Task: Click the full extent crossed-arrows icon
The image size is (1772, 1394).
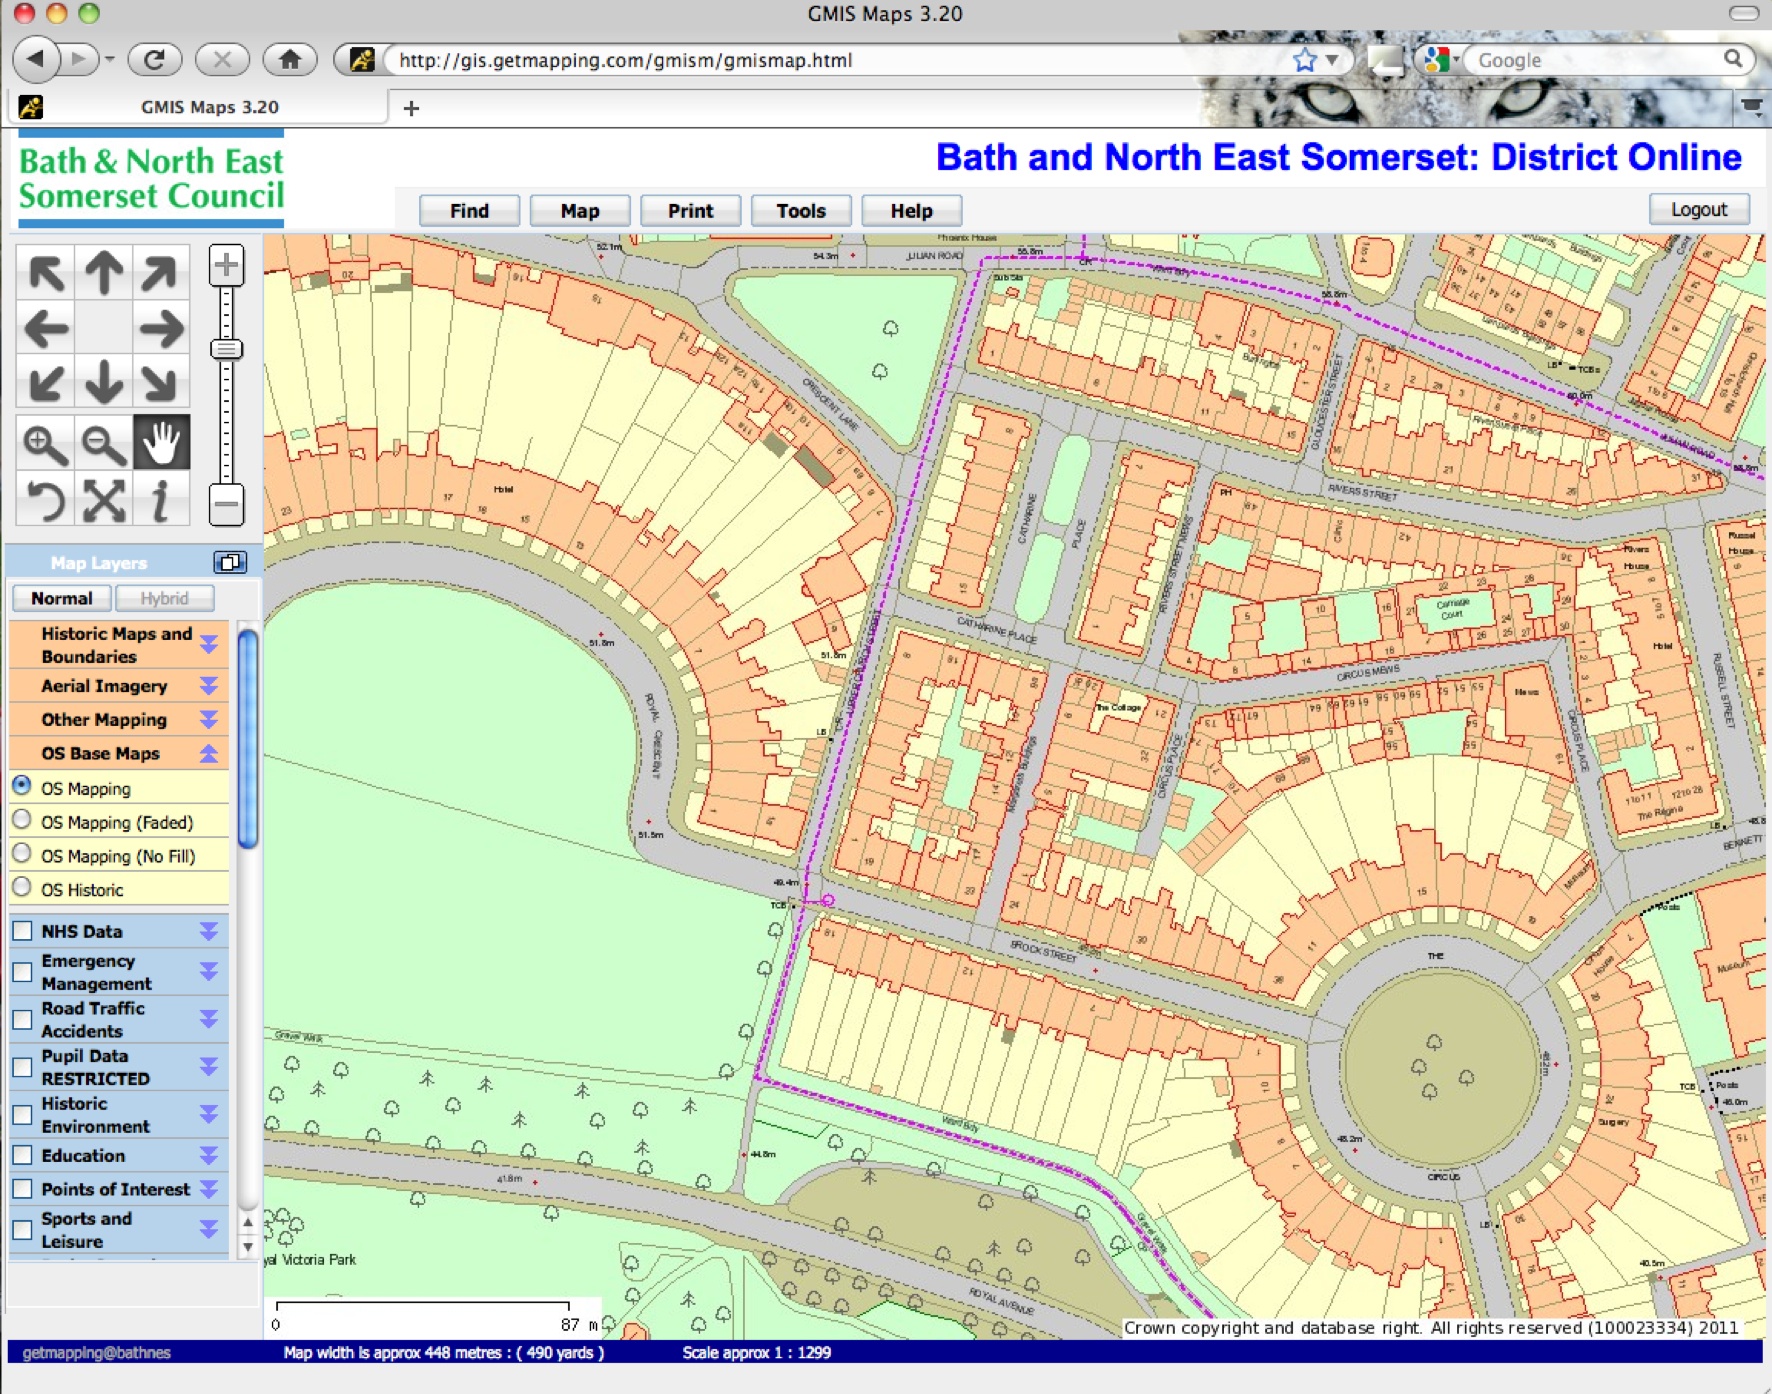Action: click(103, 499)
